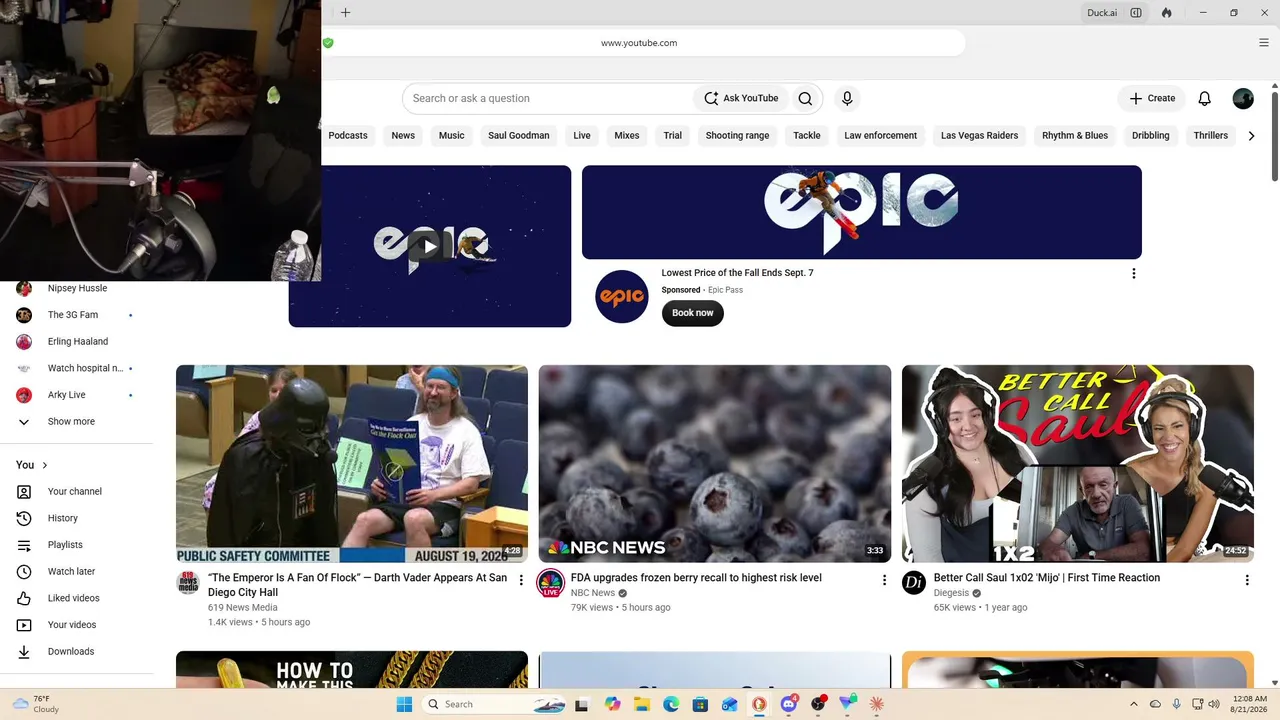Open the Better Call Saul reaction thumbnail
The height and width of the screenshot is (720, 1280).
[1078, 464]
